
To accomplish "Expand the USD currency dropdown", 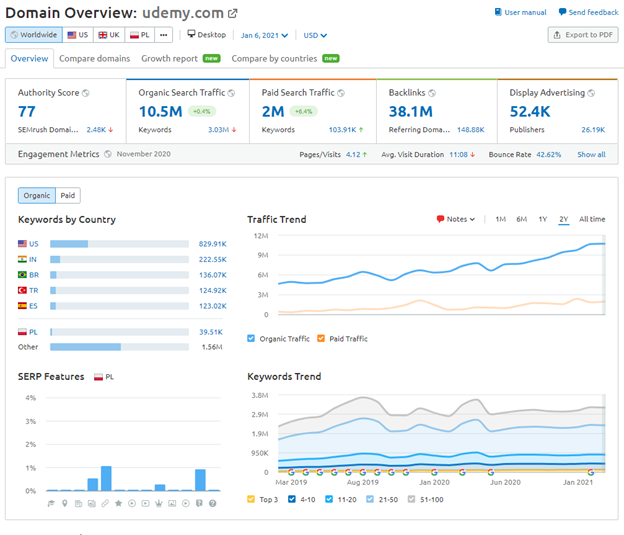I will coord(317,35).
